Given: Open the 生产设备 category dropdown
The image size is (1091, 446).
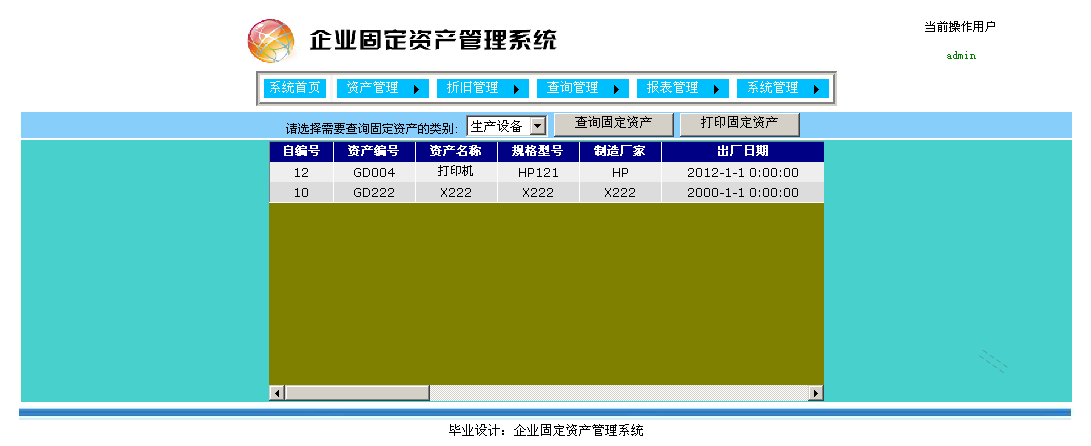Looking at the screenshot, I should [507, 126].
